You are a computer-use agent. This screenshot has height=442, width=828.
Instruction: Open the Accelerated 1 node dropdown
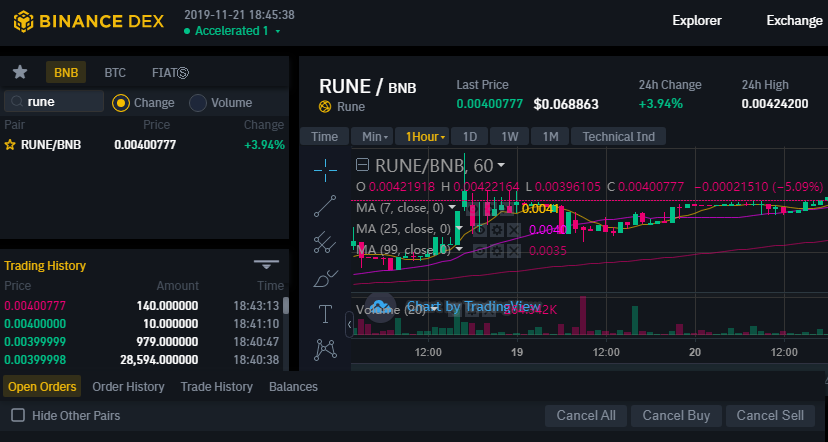tap(278, 31)
